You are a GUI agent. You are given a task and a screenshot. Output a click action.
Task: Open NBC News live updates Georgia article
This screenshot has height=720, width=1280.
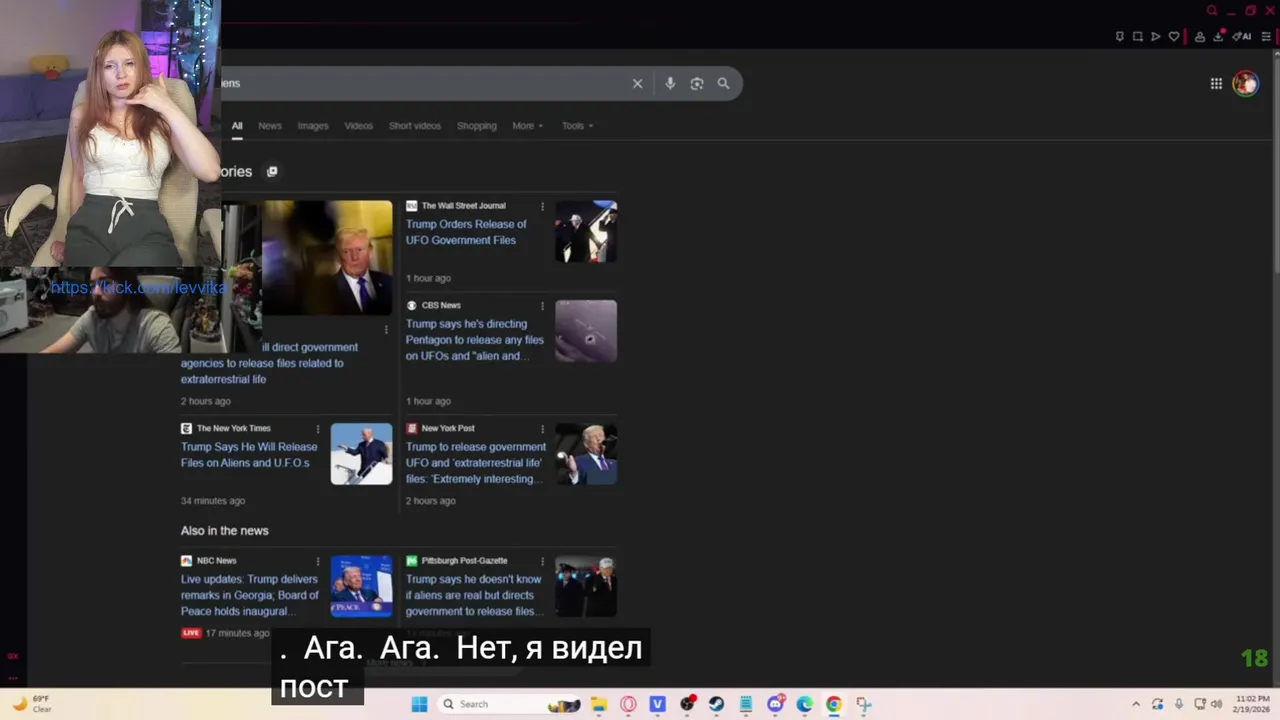point(250,595)
